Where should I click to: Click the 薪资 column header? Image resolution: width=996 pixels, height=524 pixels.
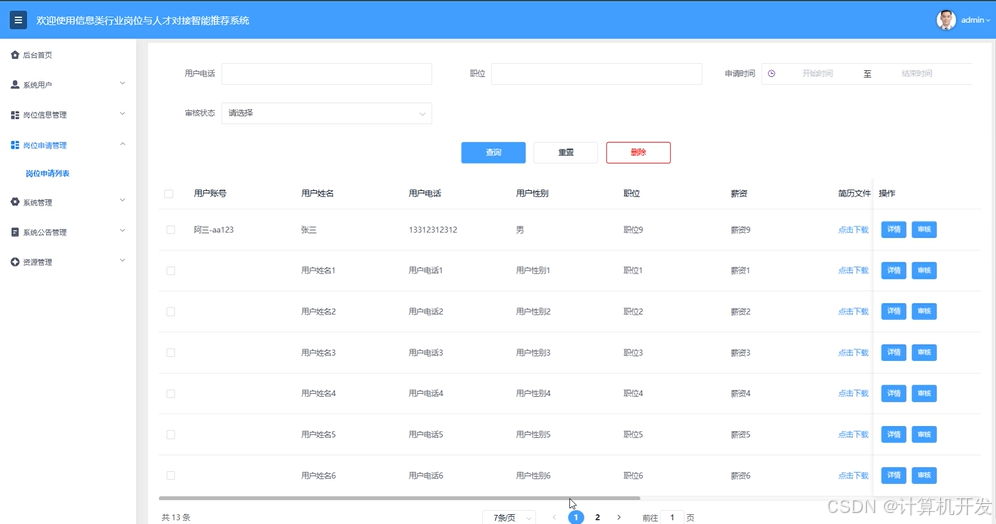coord(739,194)
